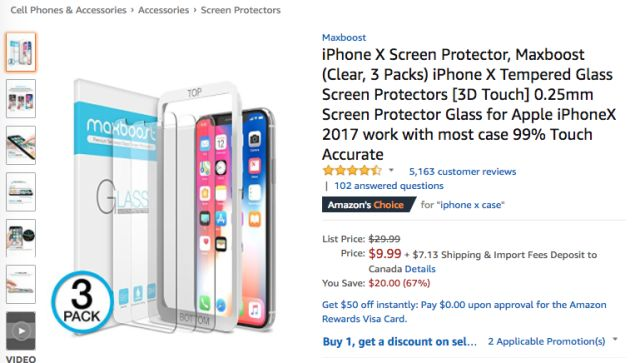Go to the Accessories breadcrumb category
This screenshot has height=363, width=640.
point(163,10)
